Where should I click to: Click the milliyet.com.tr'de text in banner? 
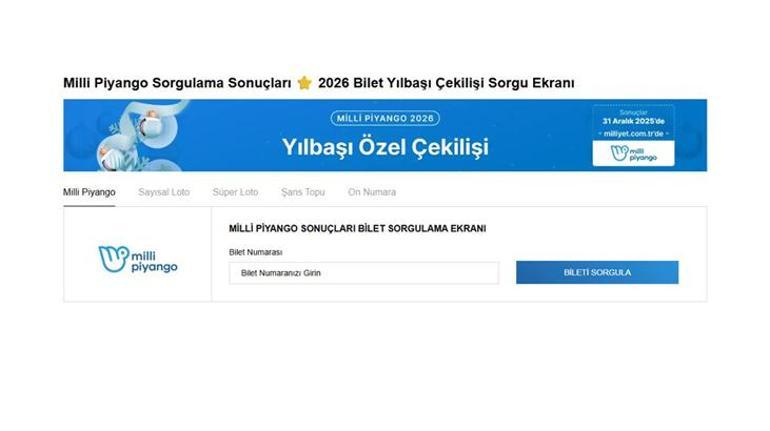pyautogui.click(x=633, y=134)
